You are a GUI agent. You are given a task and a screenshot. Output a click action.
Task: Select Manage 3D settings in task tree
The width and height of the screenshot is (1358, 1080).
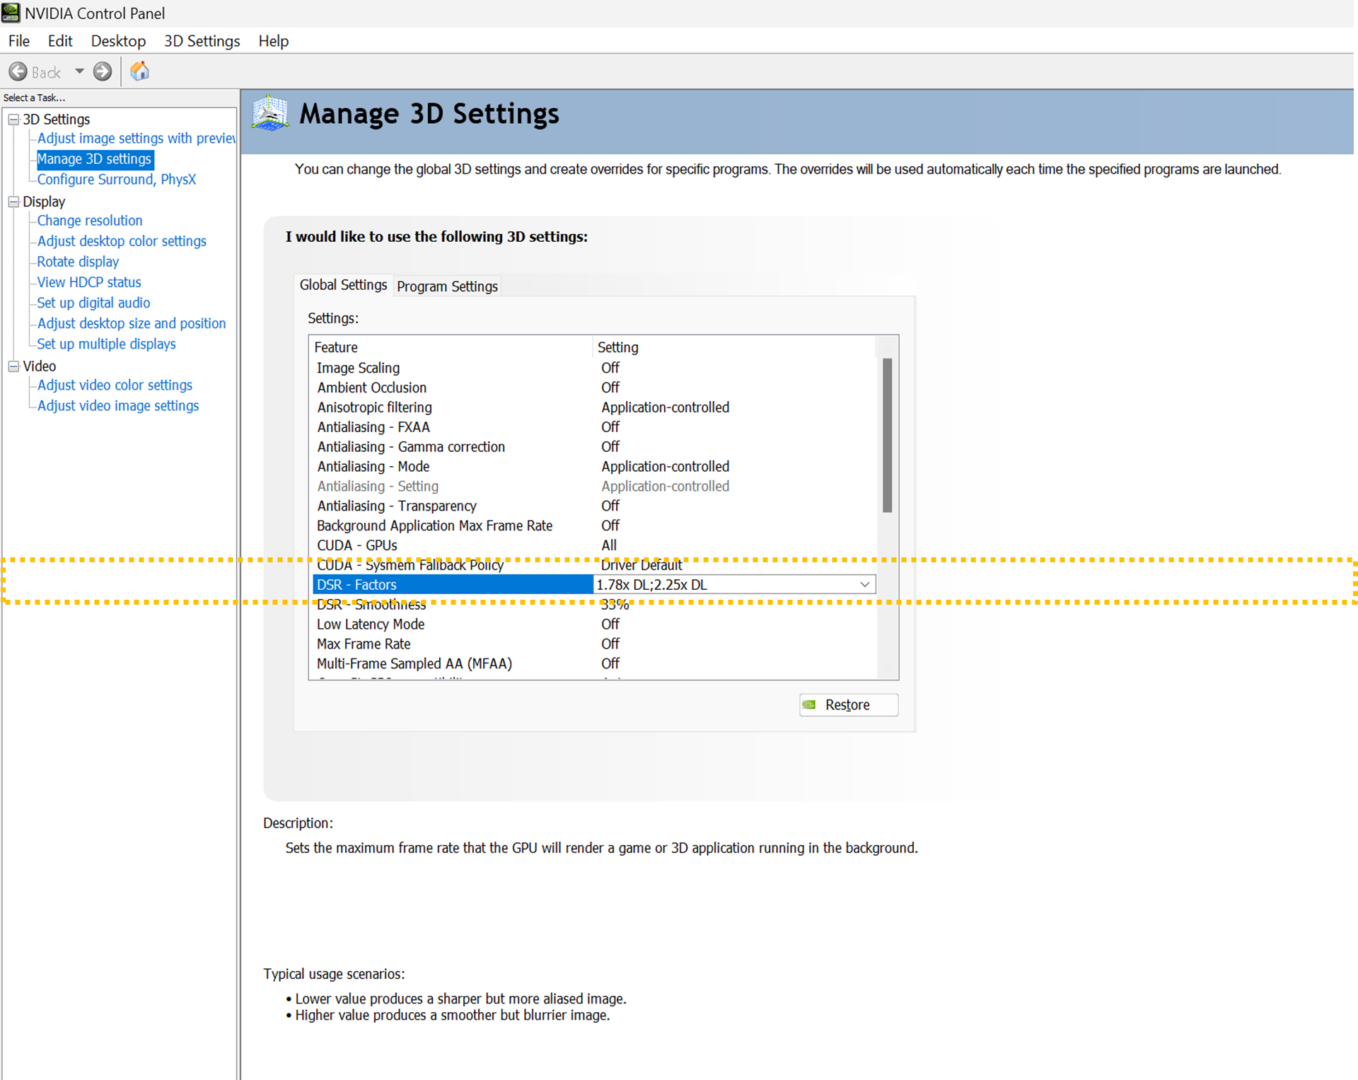tap(95, 159)
